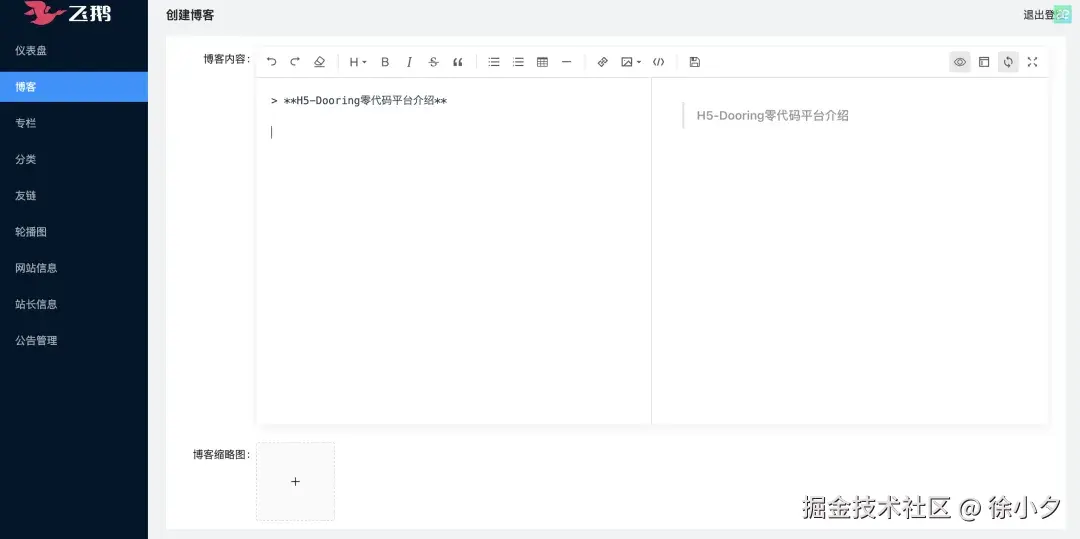Open 网站信息 sidebar item
Image resolution: width=1080 pixels, height=539 pixels.
74,268
